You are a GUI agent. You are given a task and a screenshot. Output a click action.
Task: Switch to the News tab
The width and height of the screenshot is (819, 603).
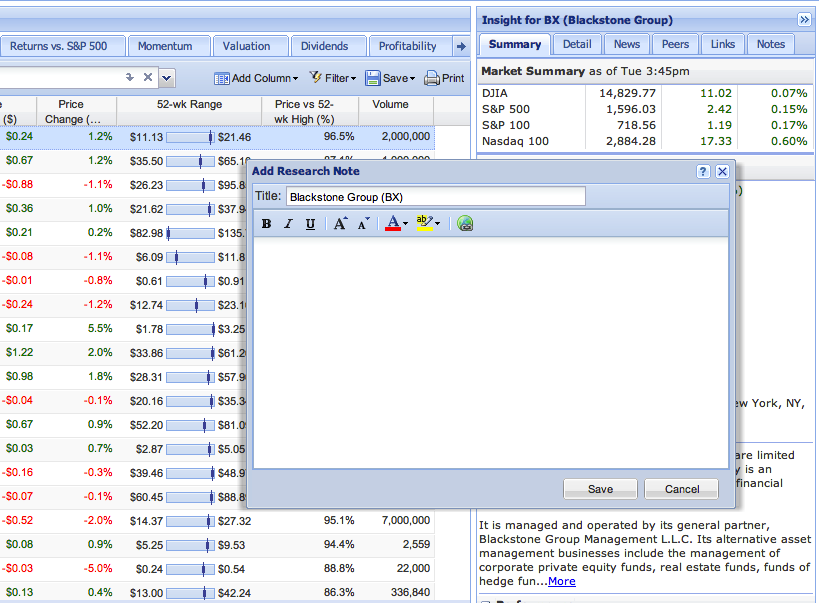point(627,44)
